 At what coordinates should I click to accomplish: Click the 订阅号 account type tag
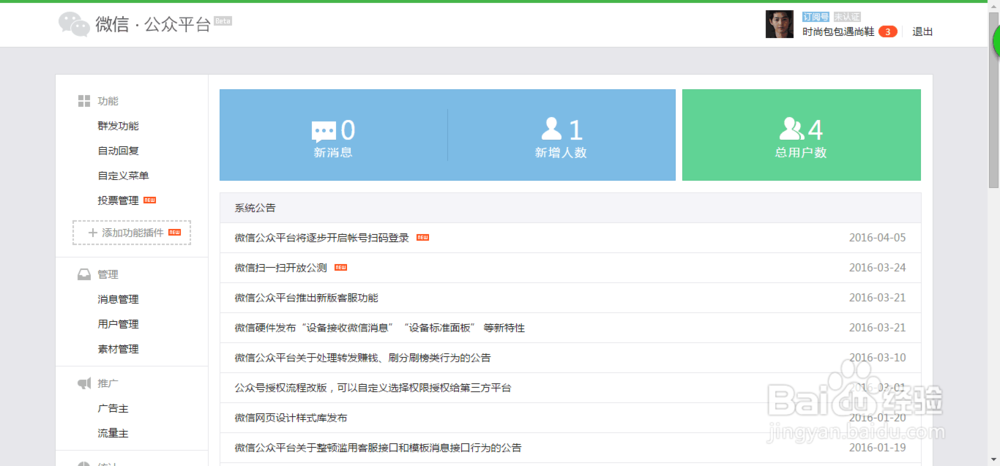tap(816, 17)
